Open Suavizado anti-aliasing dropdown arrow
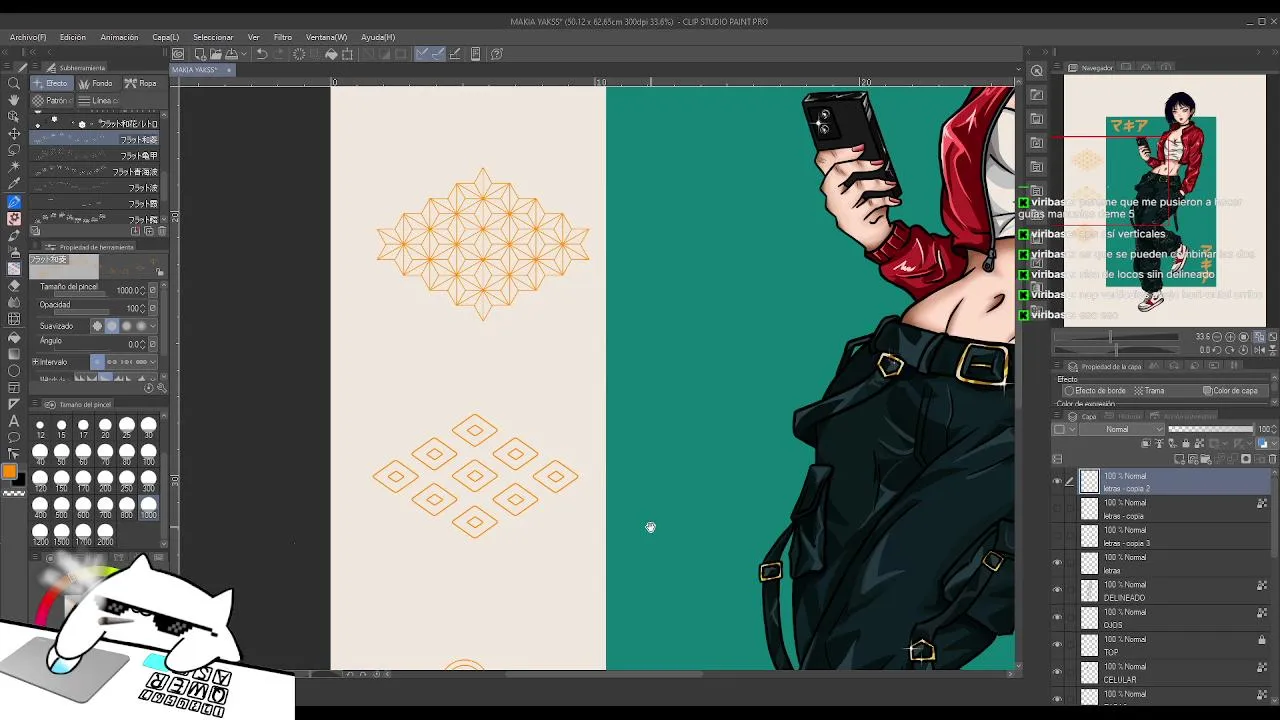 tap(153, 326)
